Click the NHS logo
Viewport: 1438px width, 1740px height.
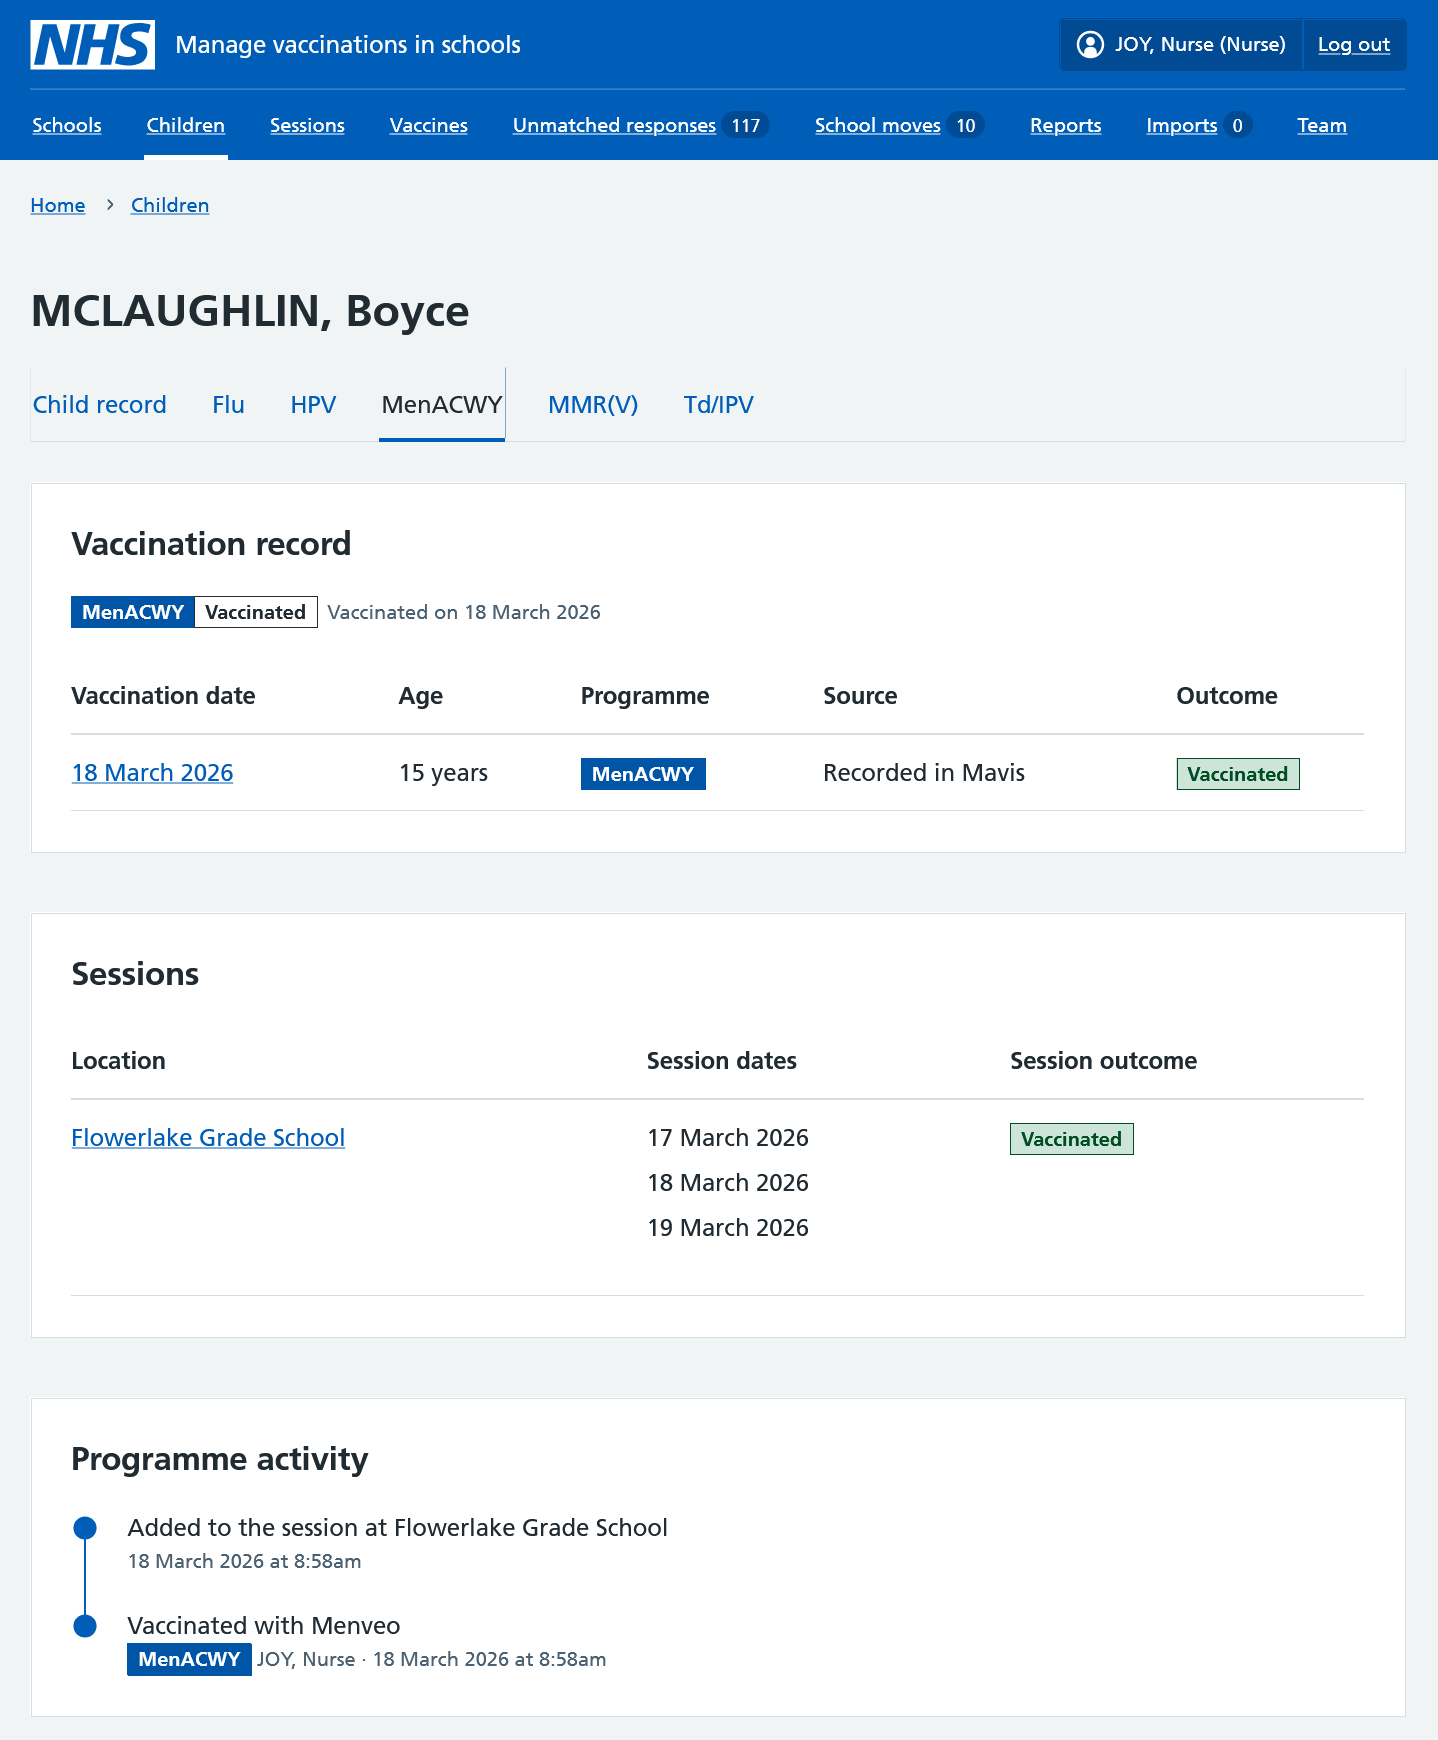click(92, 45)
